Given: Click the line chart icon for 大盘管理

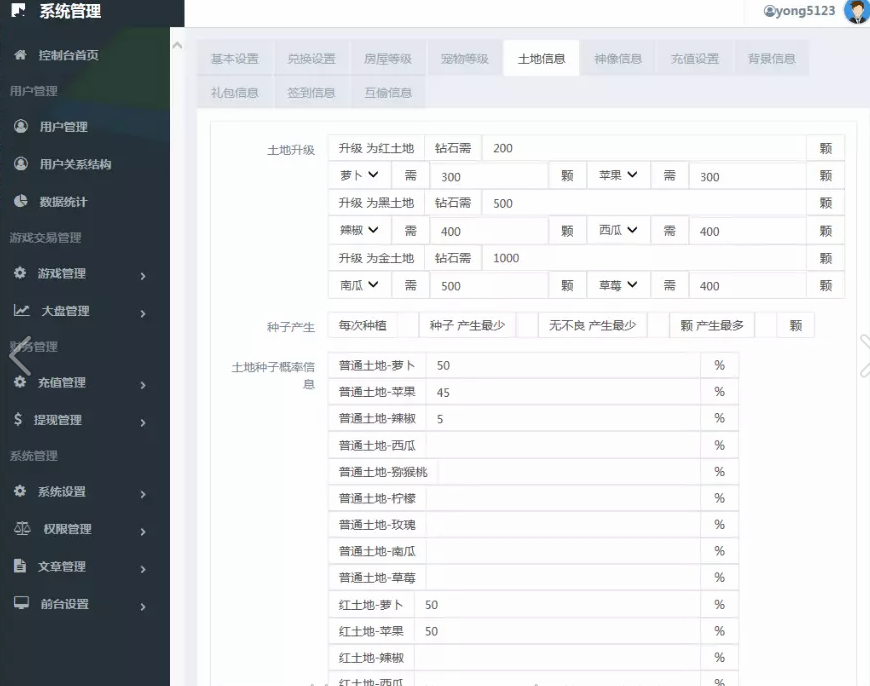Looking at the screenshot, I should coord(21,310).
